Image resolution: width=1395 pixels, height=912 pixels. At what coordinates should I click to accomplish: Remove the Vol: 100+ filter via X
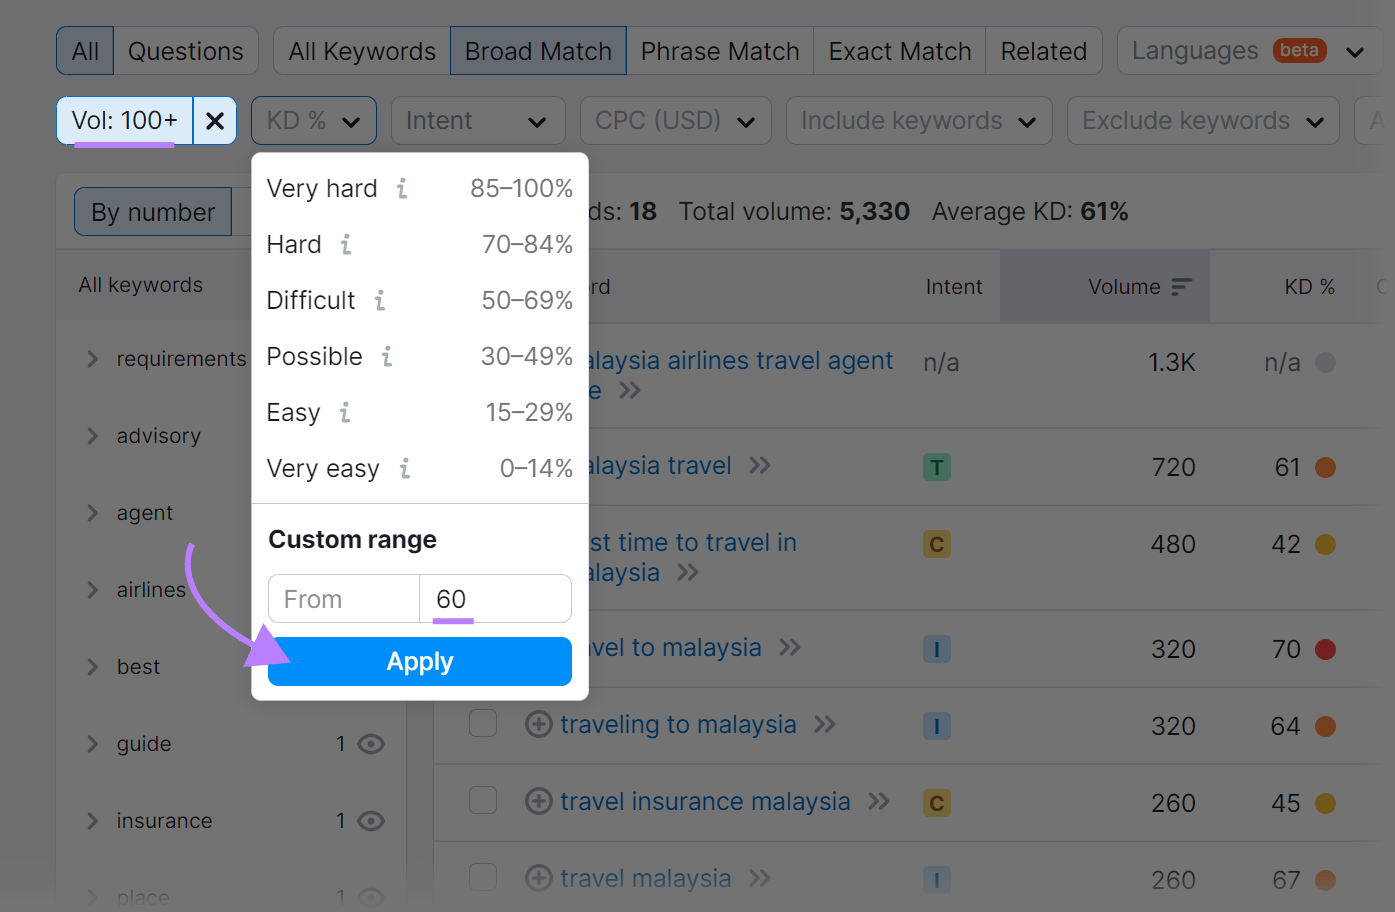pyautogui.click(x=215, y=120)
